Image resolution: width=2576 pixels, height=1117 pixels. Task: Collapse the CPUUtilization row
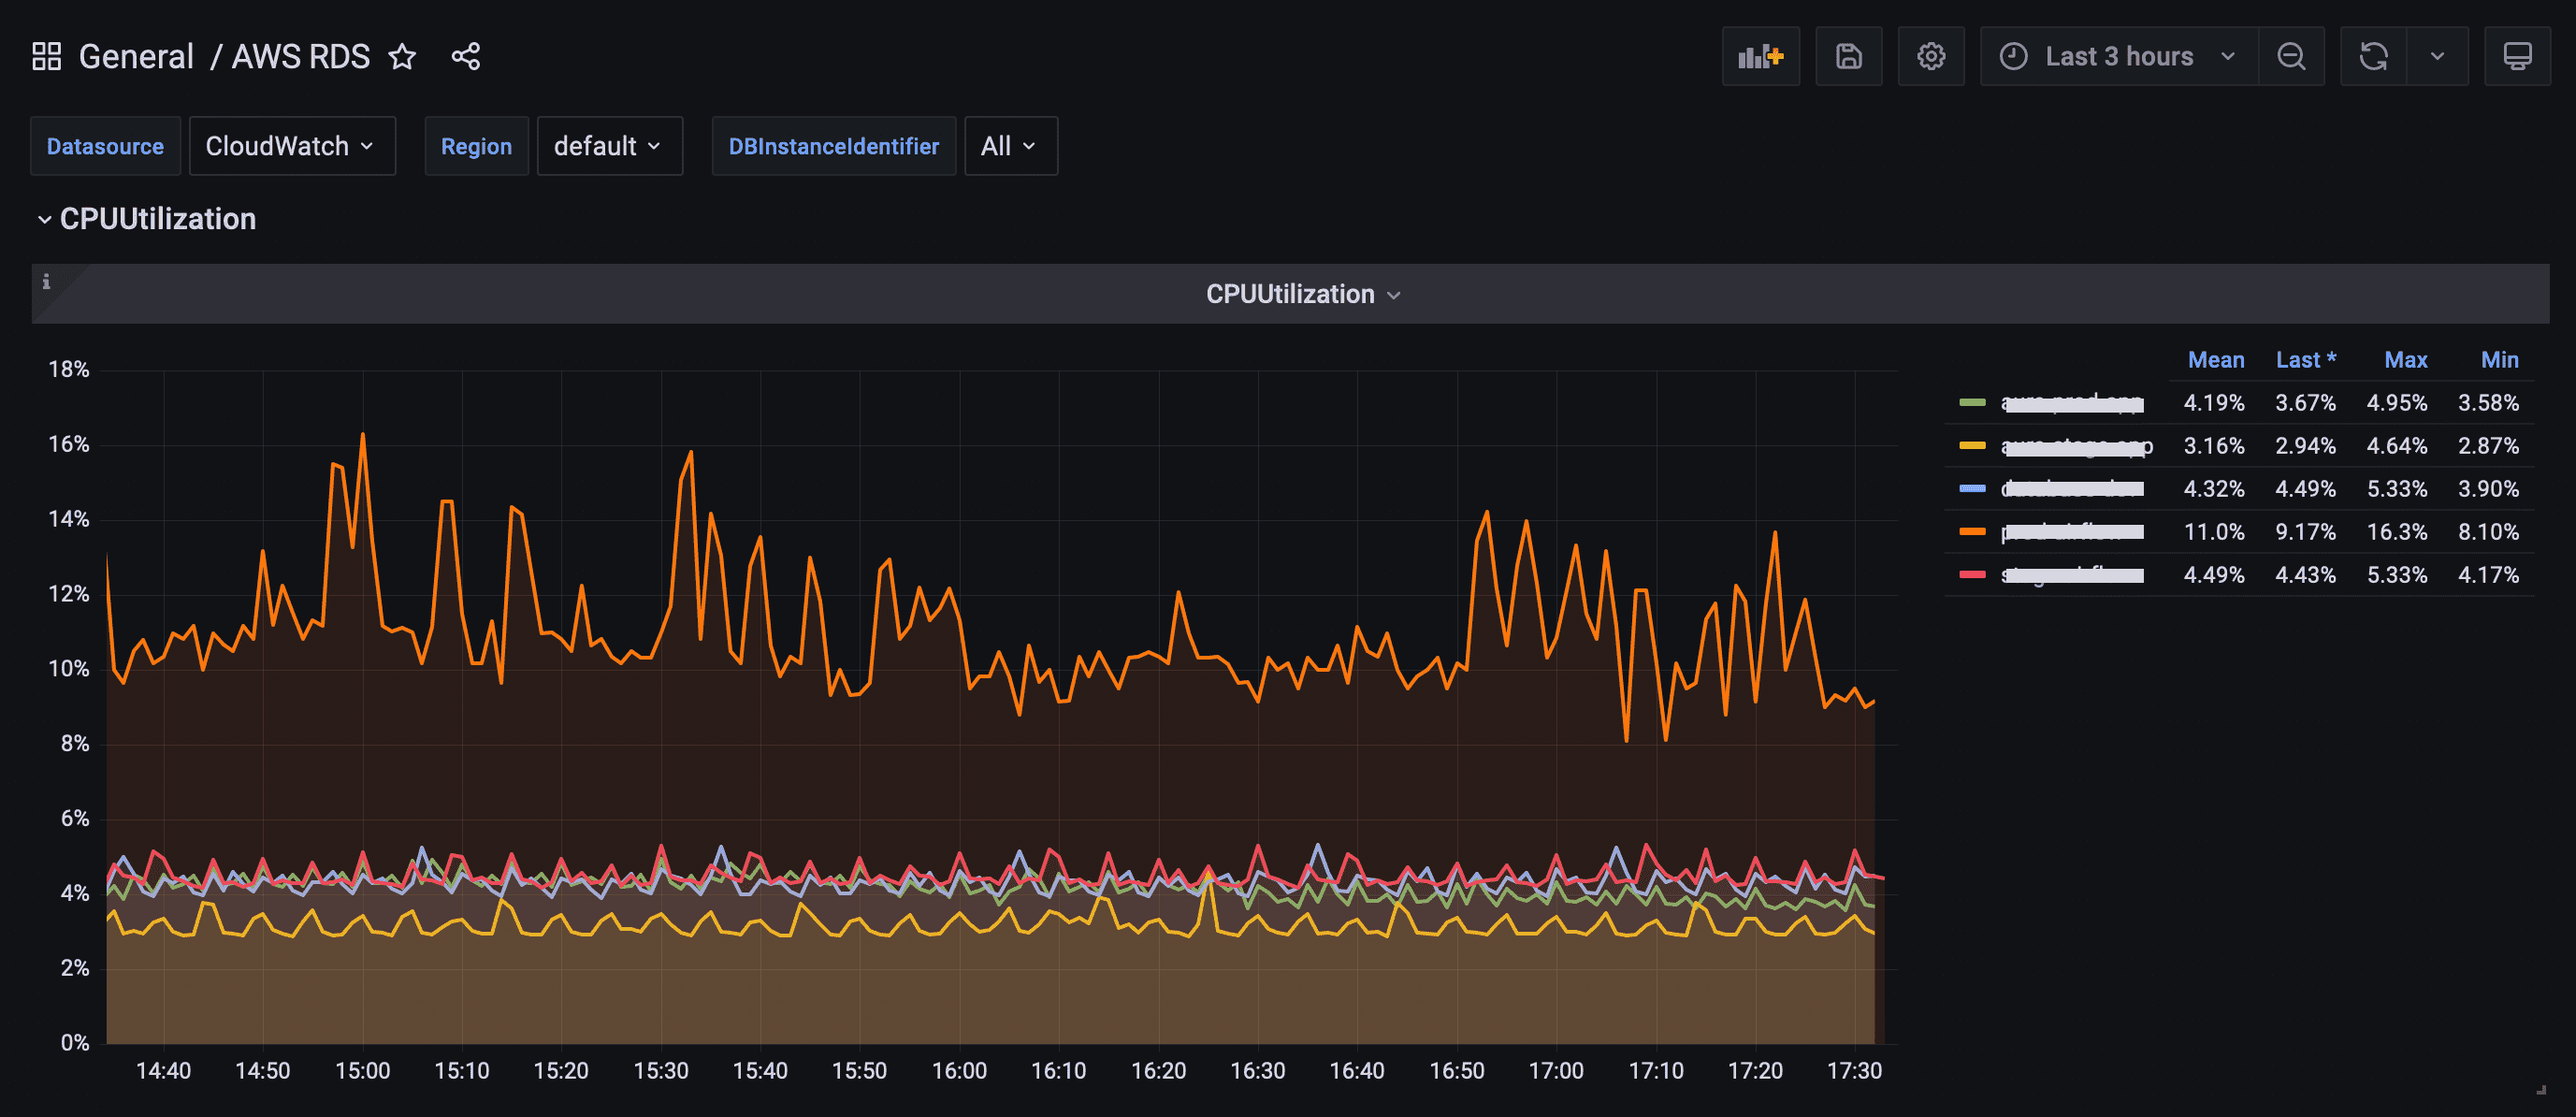coord(44,219)
